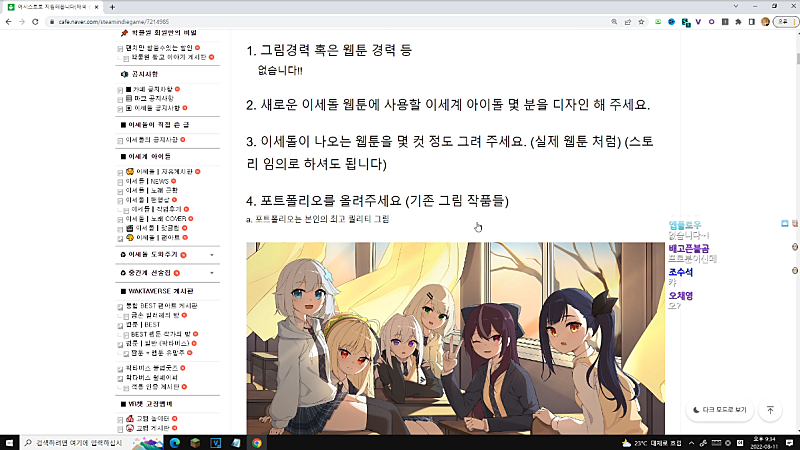Screen dimensions: 800x450
Task: Open the Chrome extensions puzzle icon
Action: point(738,22)
